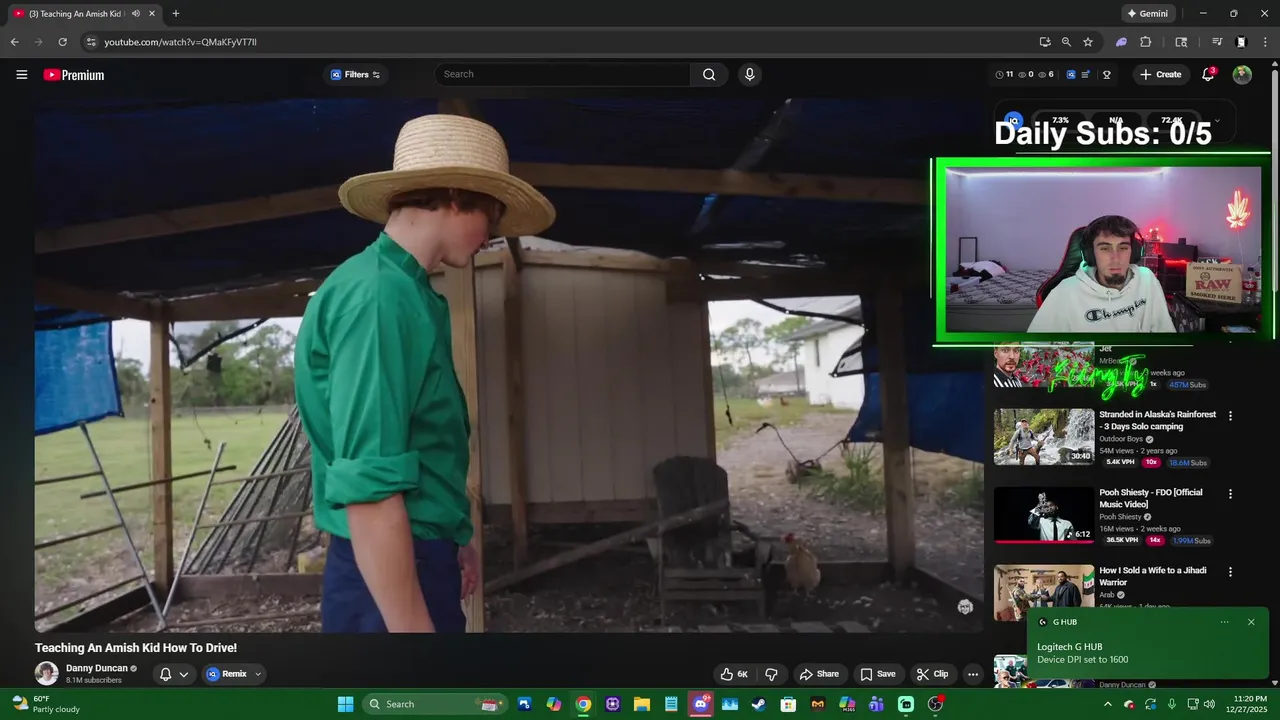This screenshot has width=1280, height=720.
Task: Open the volume control in system tray
Action: click(x=1209, y=704)
